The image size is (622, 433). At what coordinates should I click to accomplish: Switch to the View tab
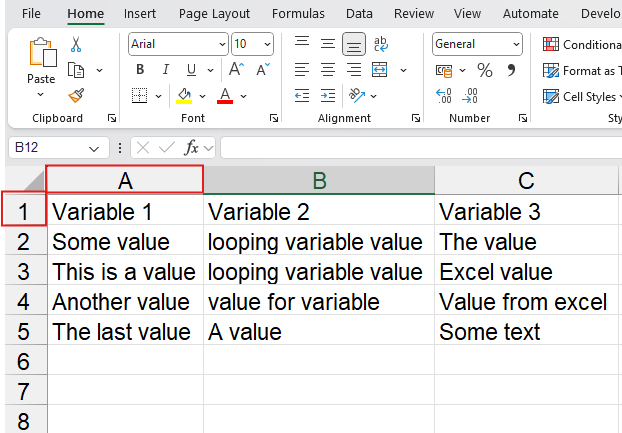tap(467, 13)
